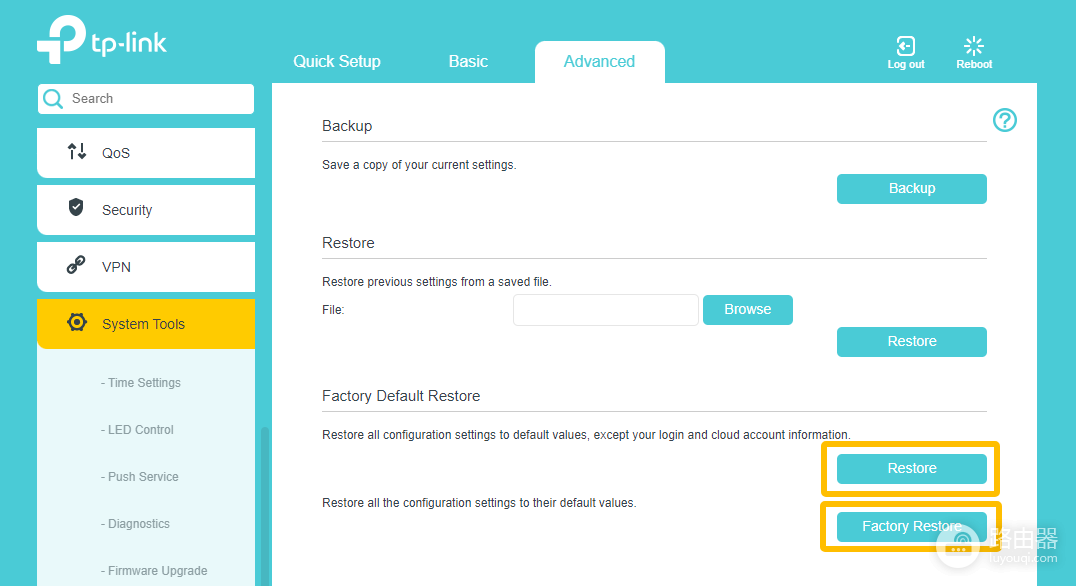The height and width of the screenshot is (586, 1076).
Task: Open LED Control submenu item
Action: pos(137,430)
